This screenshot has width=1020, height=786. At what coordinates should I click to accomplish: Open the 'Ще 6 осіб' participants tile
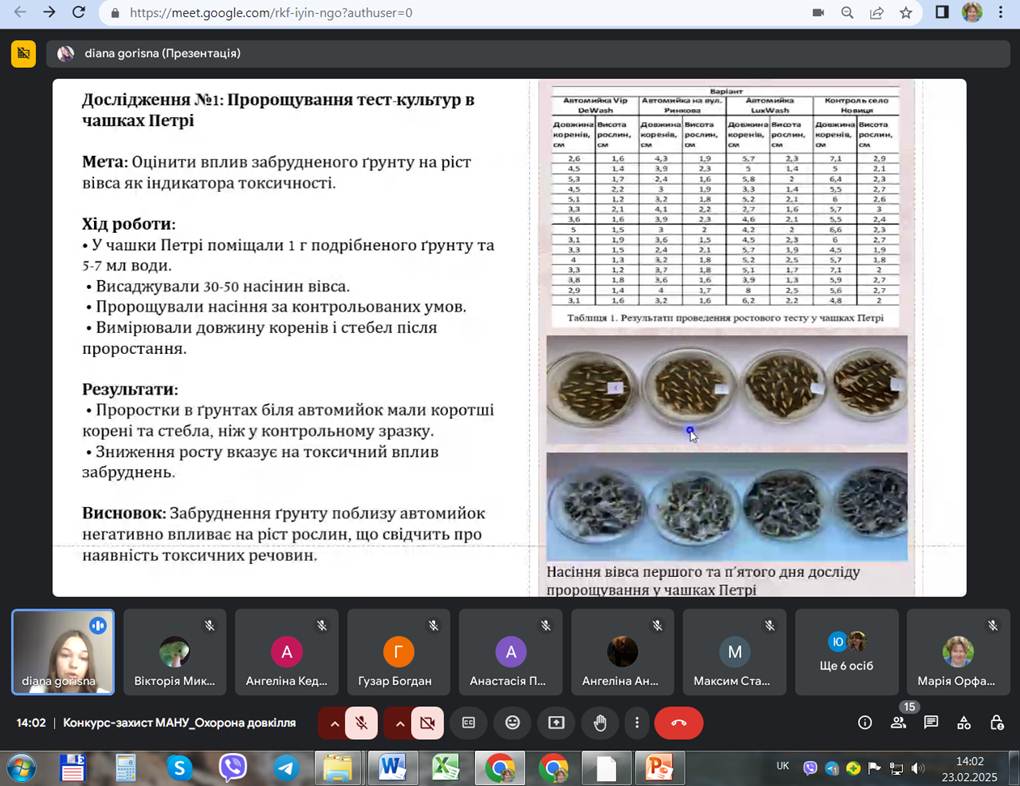pos(846,652)
